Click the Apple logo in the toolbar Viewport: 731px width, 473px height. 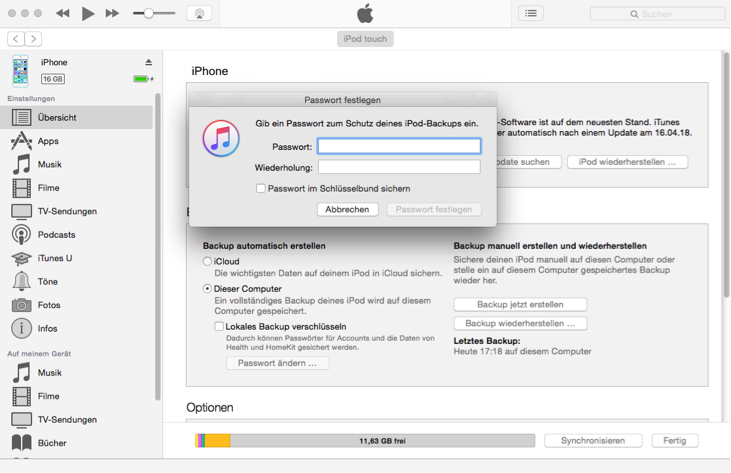[x=365, y=13]
